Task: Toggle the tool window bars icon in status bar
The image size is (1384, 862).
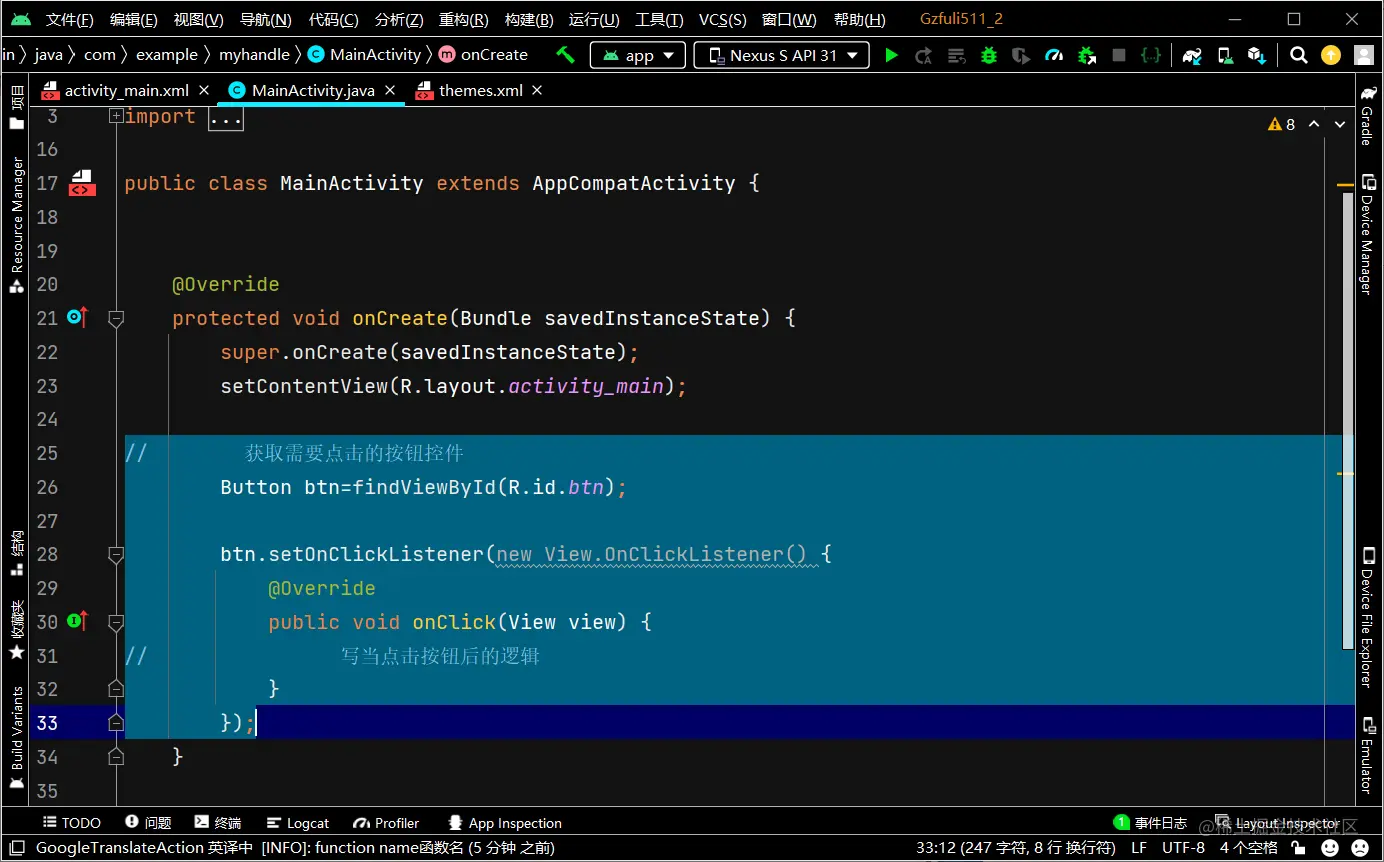Action: 14,847
